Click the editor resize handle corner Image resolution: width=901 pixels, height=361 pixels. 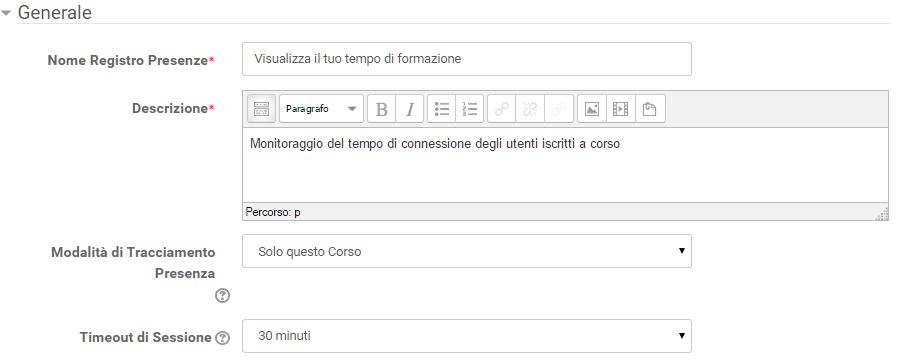pyautogui.click(x=883, y=215)
